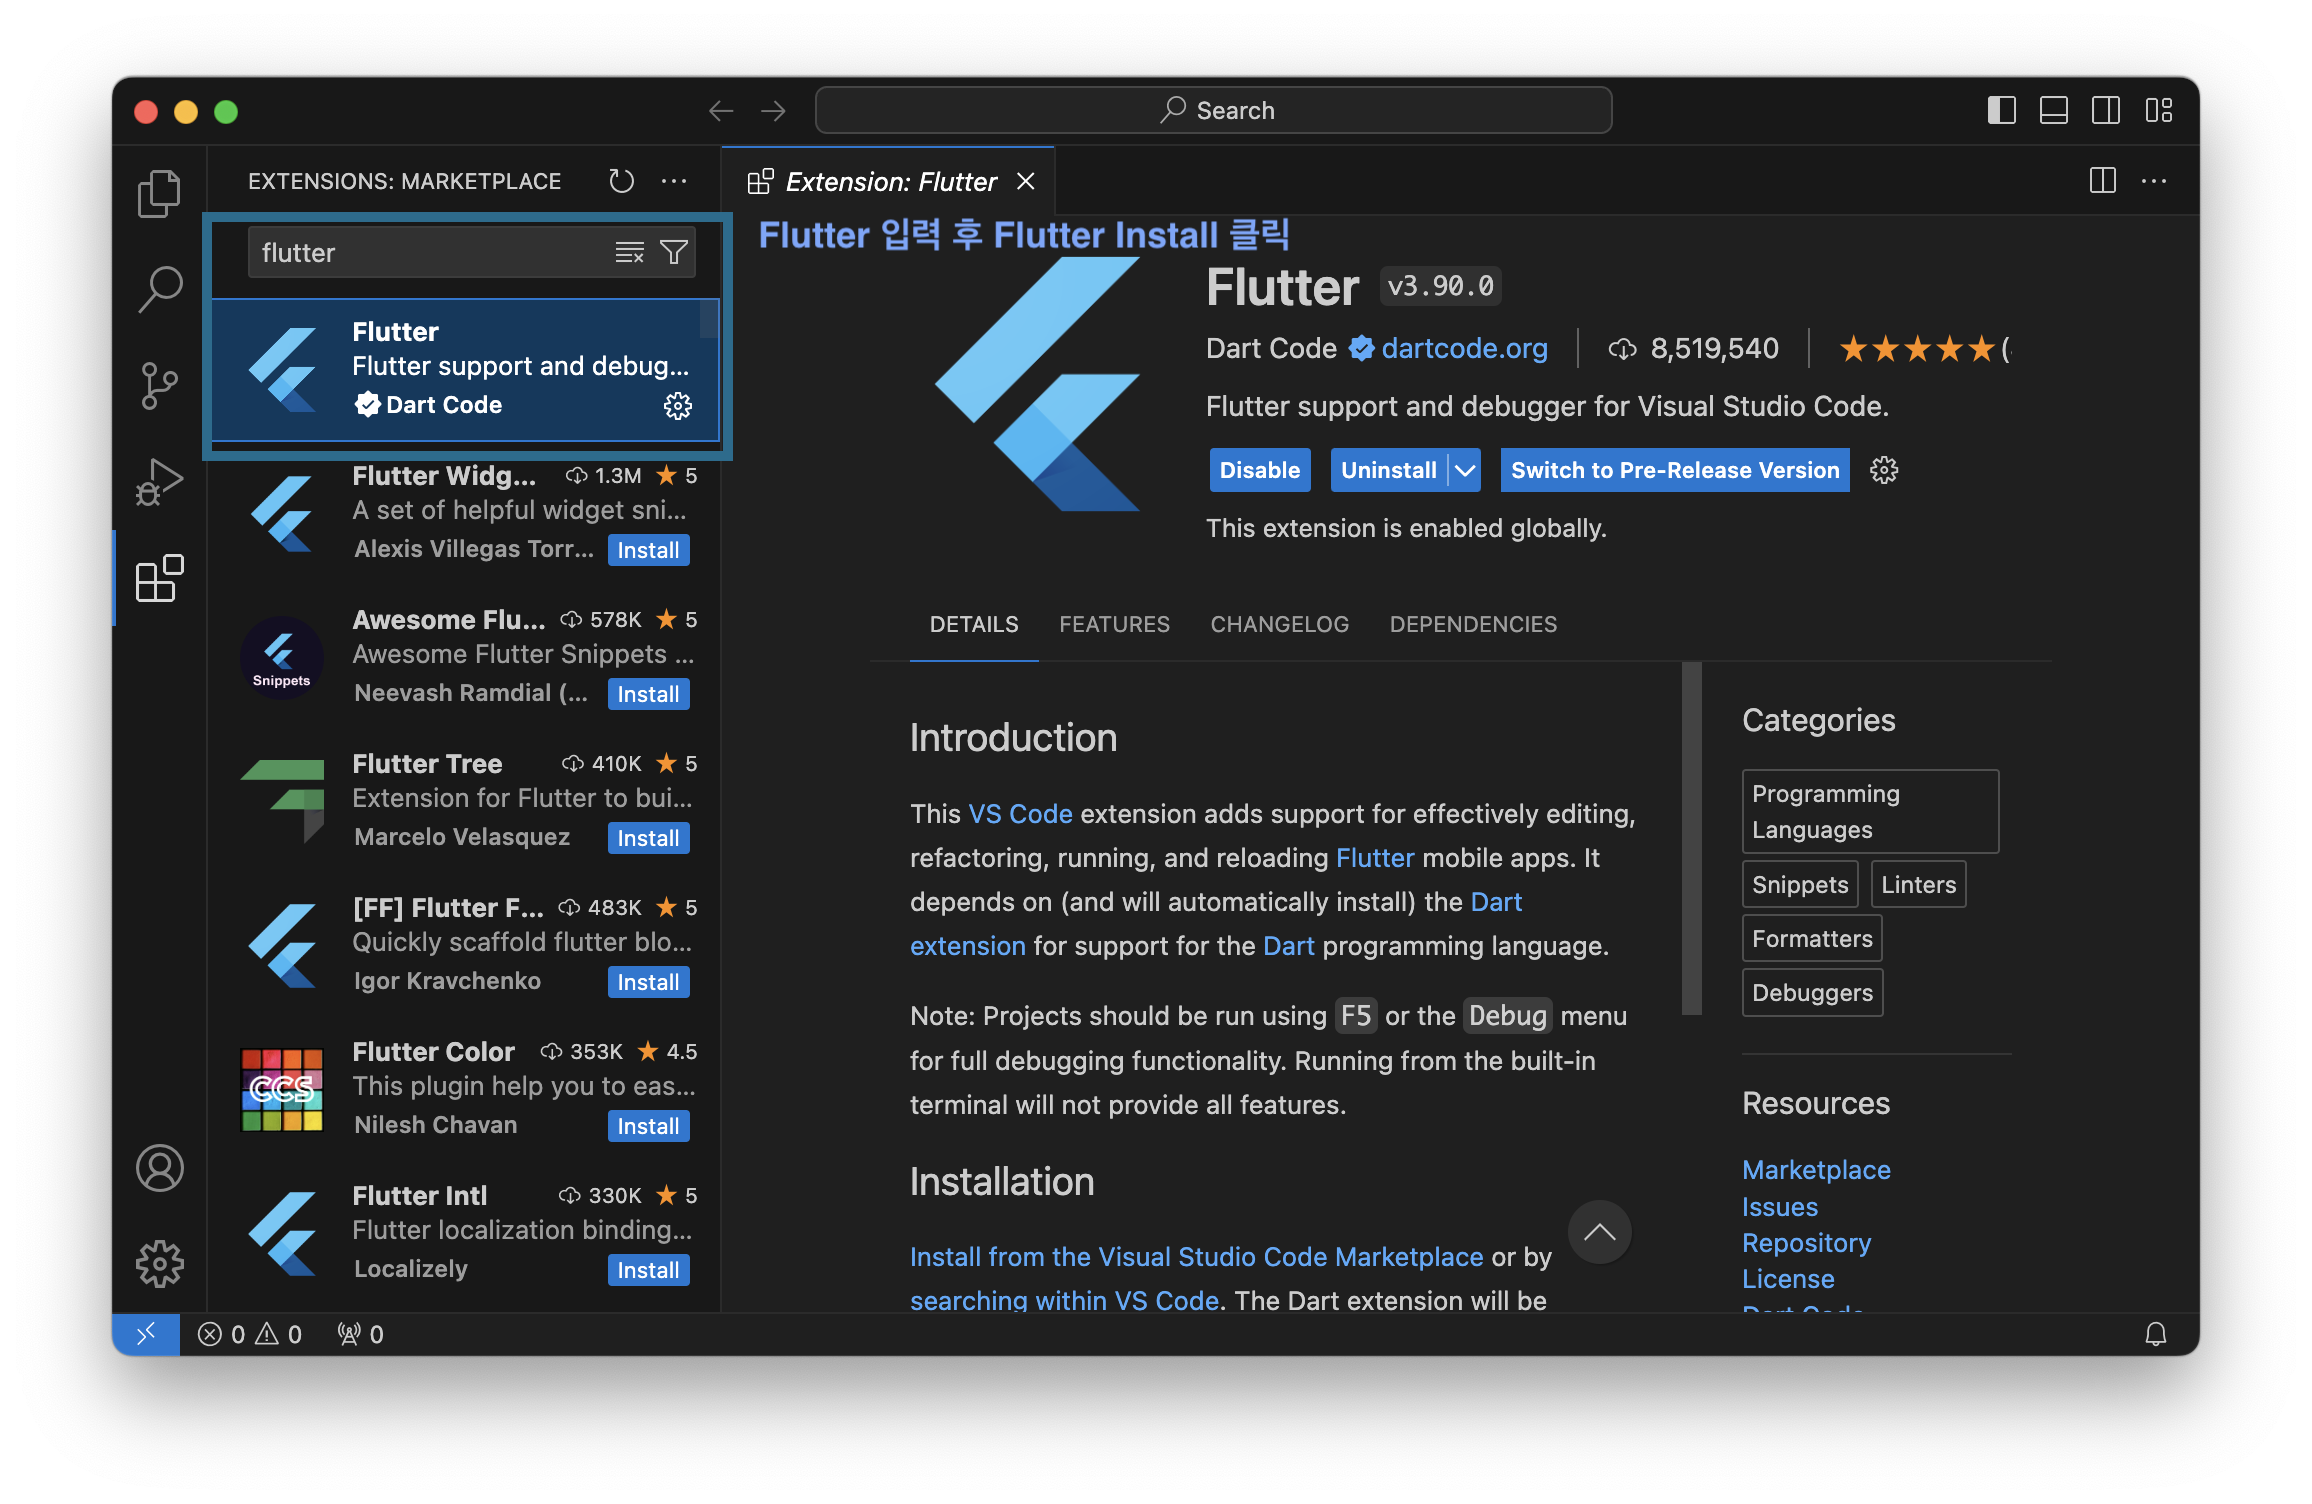The height and width of the screenshot is (1504, 2312).
Task: Open the Run and Debug view
Action: (159, 482)
